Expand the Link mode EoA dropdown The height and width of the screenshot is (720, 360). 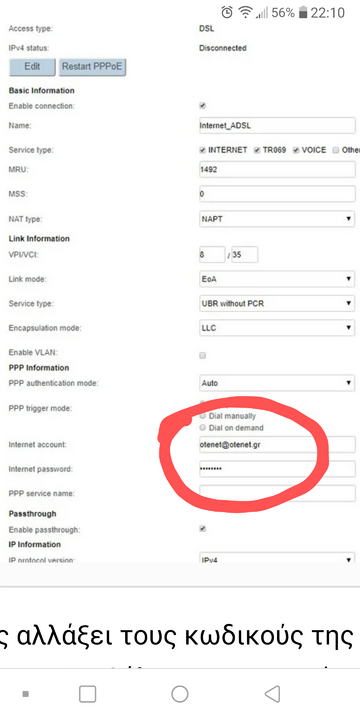pos(277,279)
